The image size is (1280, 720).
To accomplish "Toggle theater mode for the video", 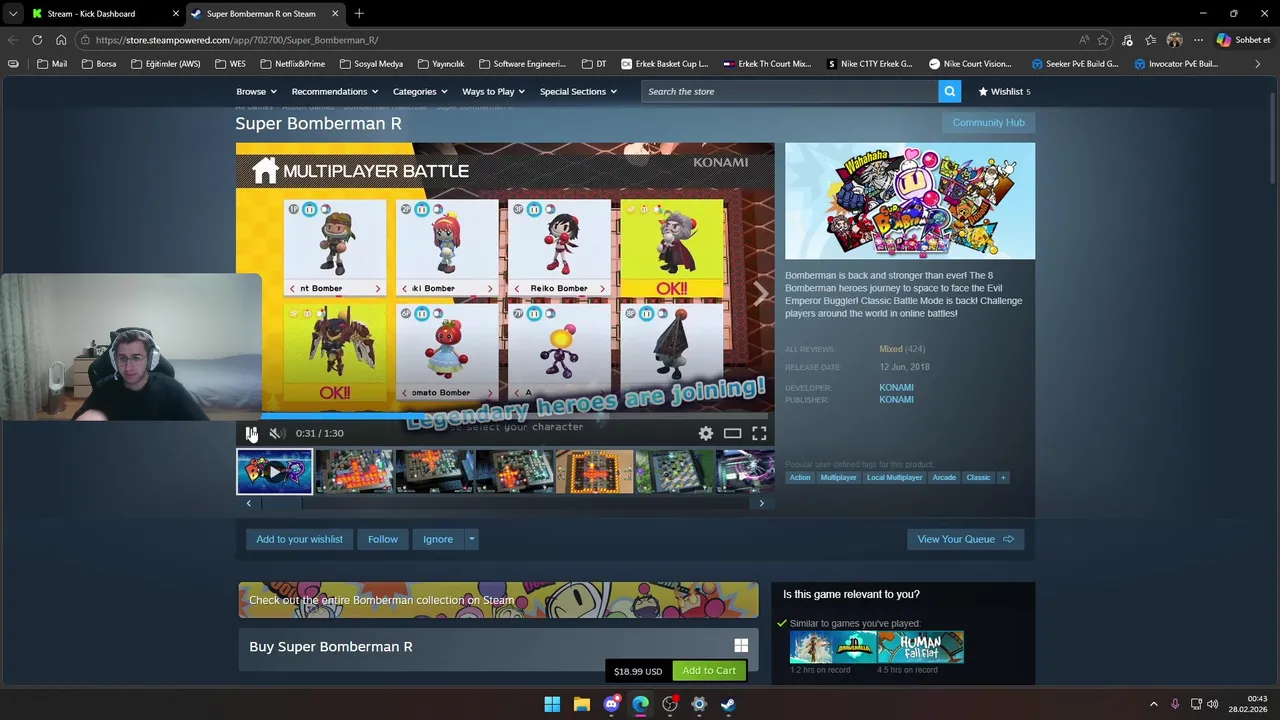I will point(732,433).
